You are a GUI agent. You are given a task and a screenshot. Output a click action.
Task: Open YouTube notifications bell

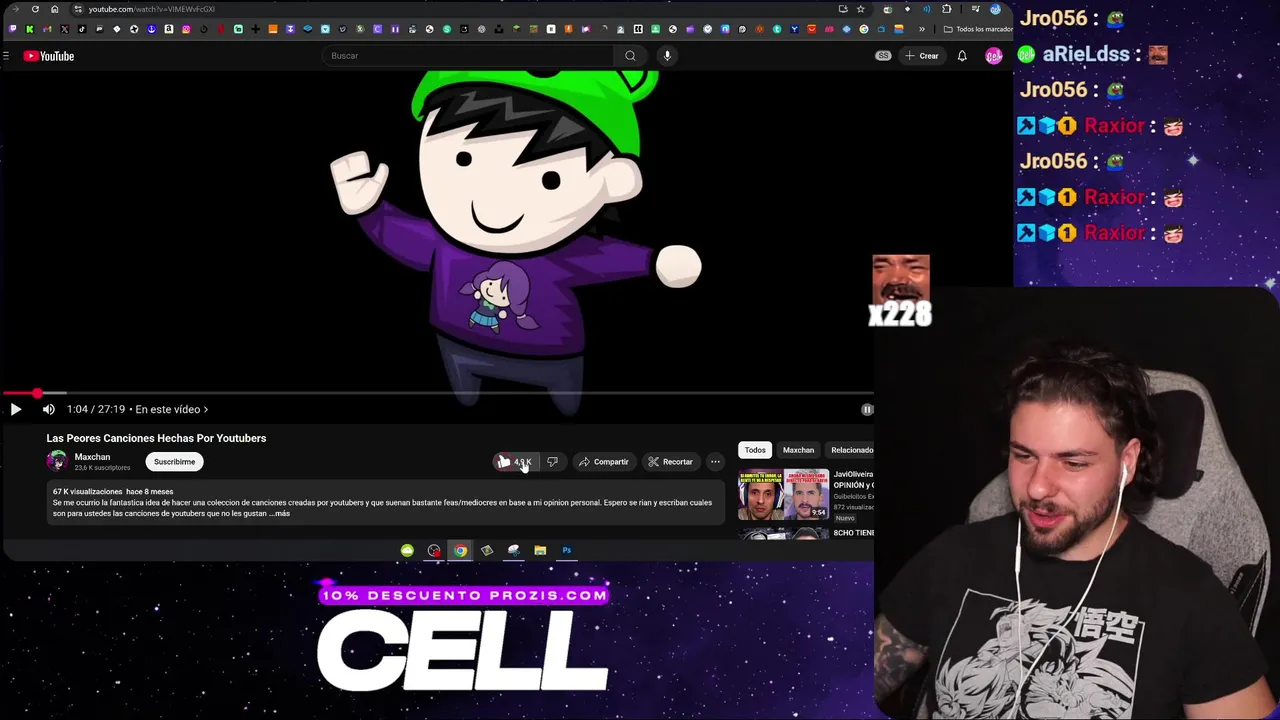(962, 56)
